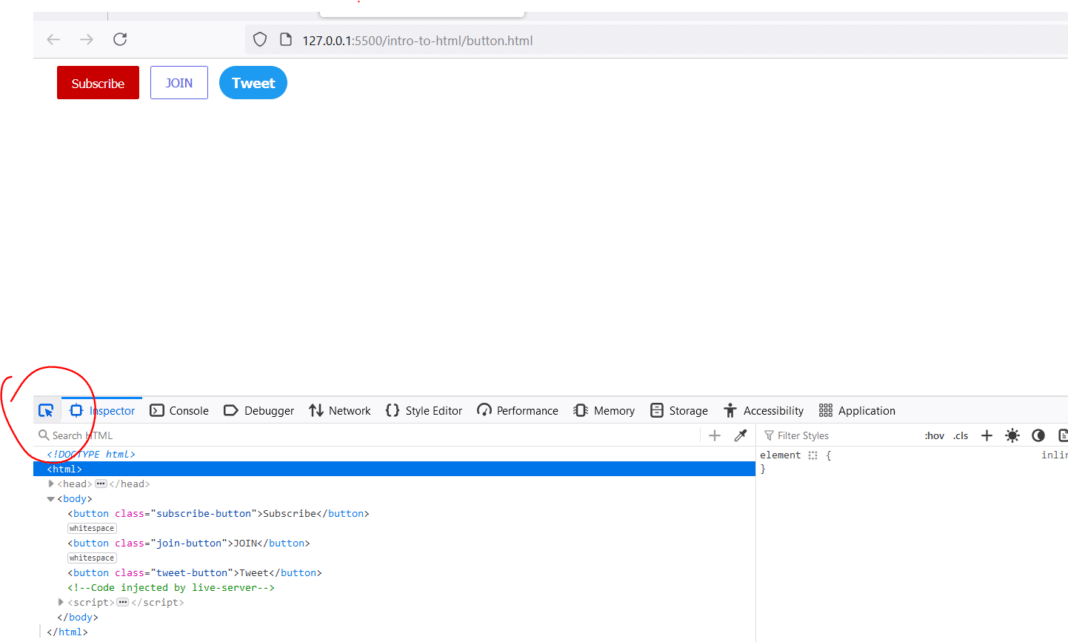Select live-server injected comment node

point(171,588)
